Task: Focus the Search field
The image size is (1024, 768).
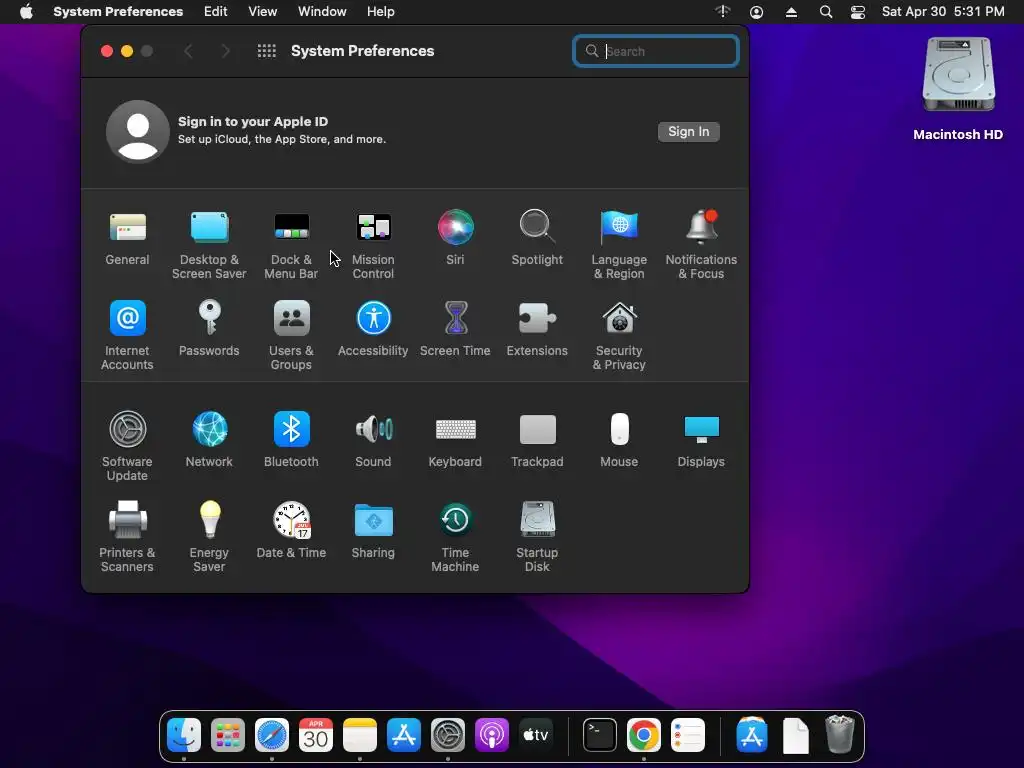Action: pos(656,51)
